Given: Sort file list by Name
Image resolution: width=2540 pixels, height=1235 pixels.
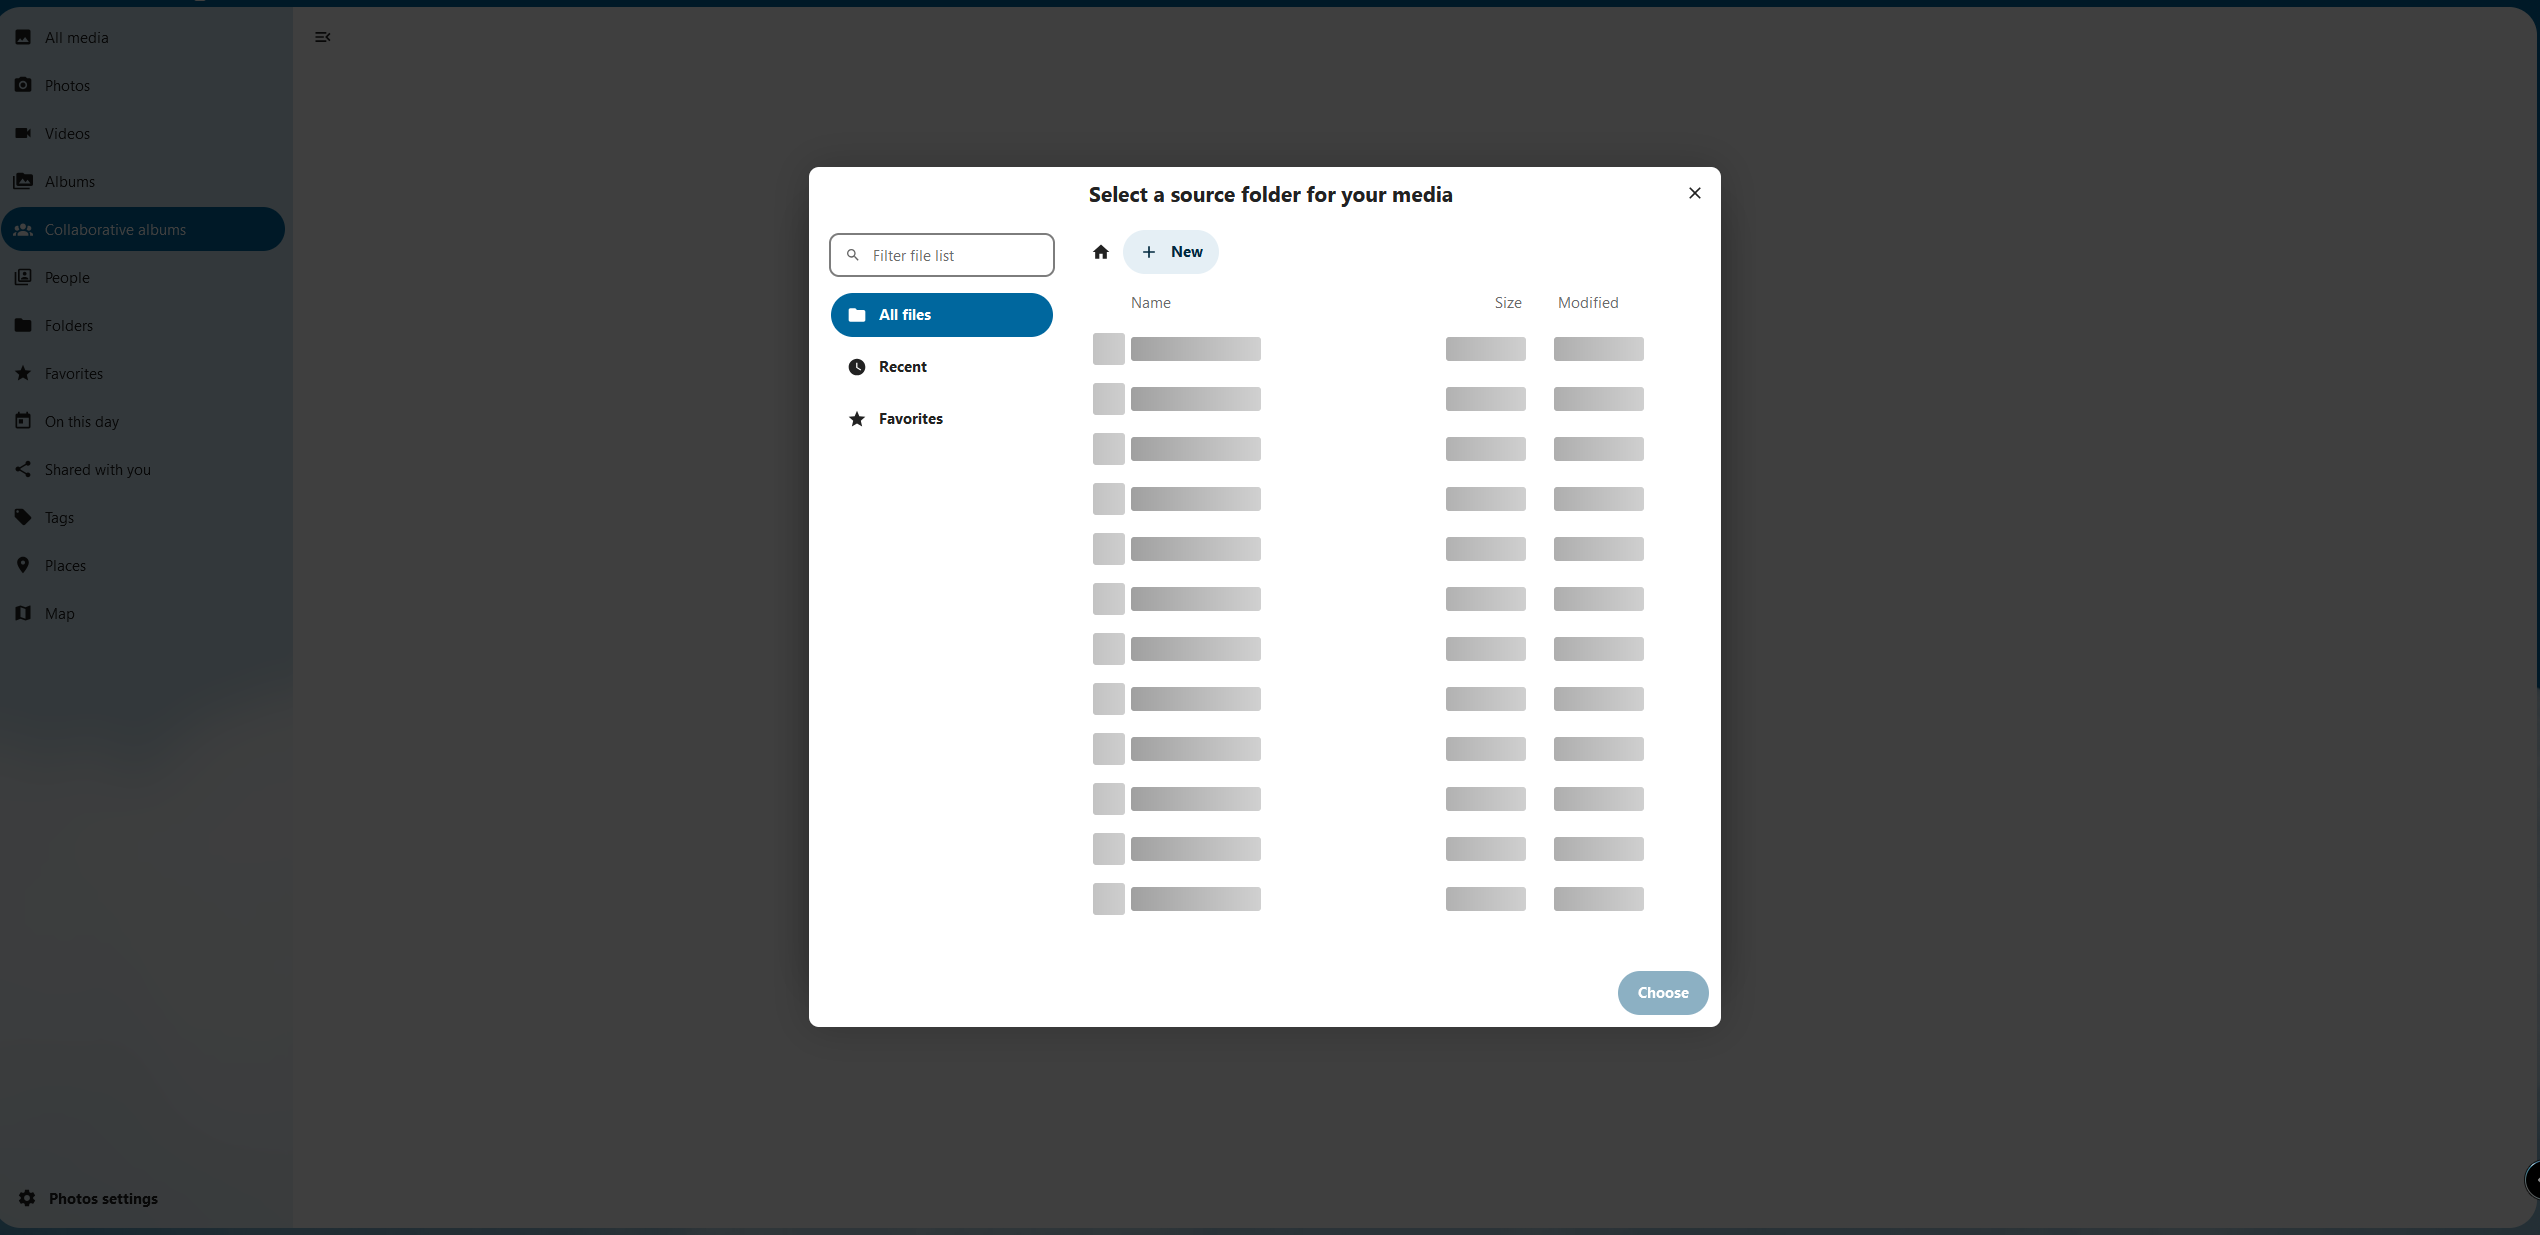Looking at the screenshot, I should pos(1150,303).
